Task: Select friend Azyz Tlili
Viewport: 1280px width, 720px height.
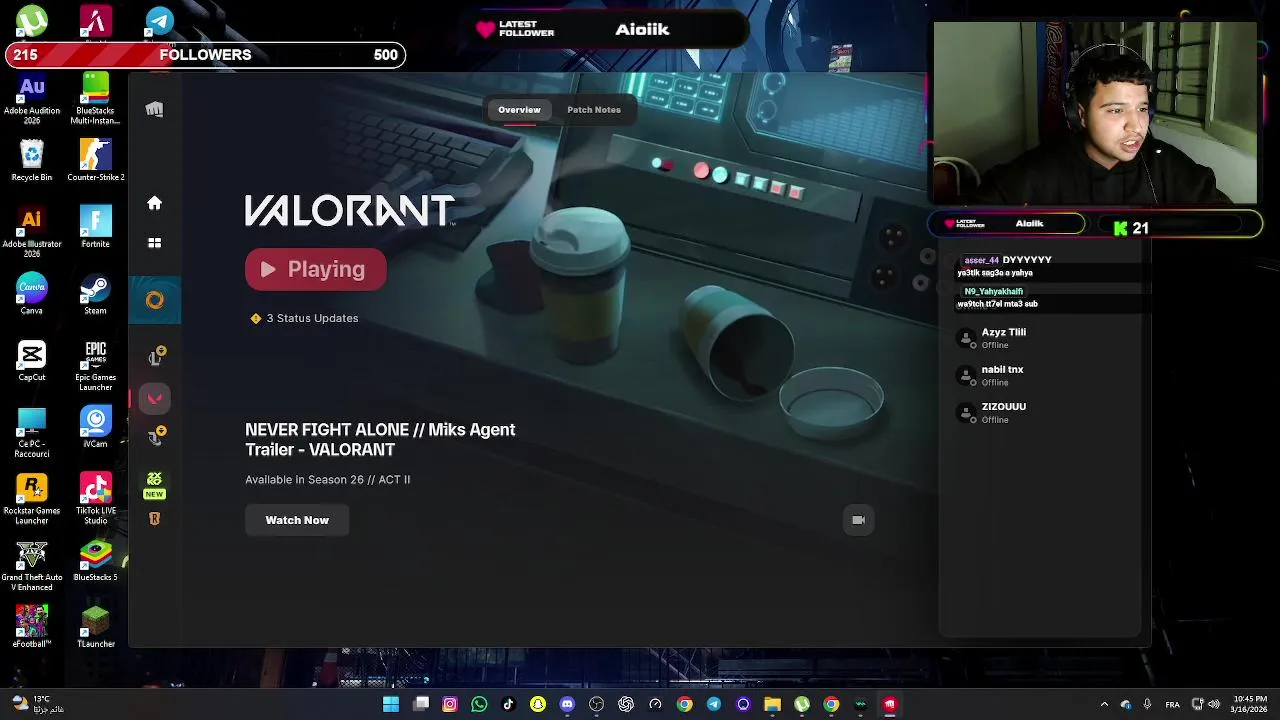Action: pyautogui.click(x=1040, y=338)
